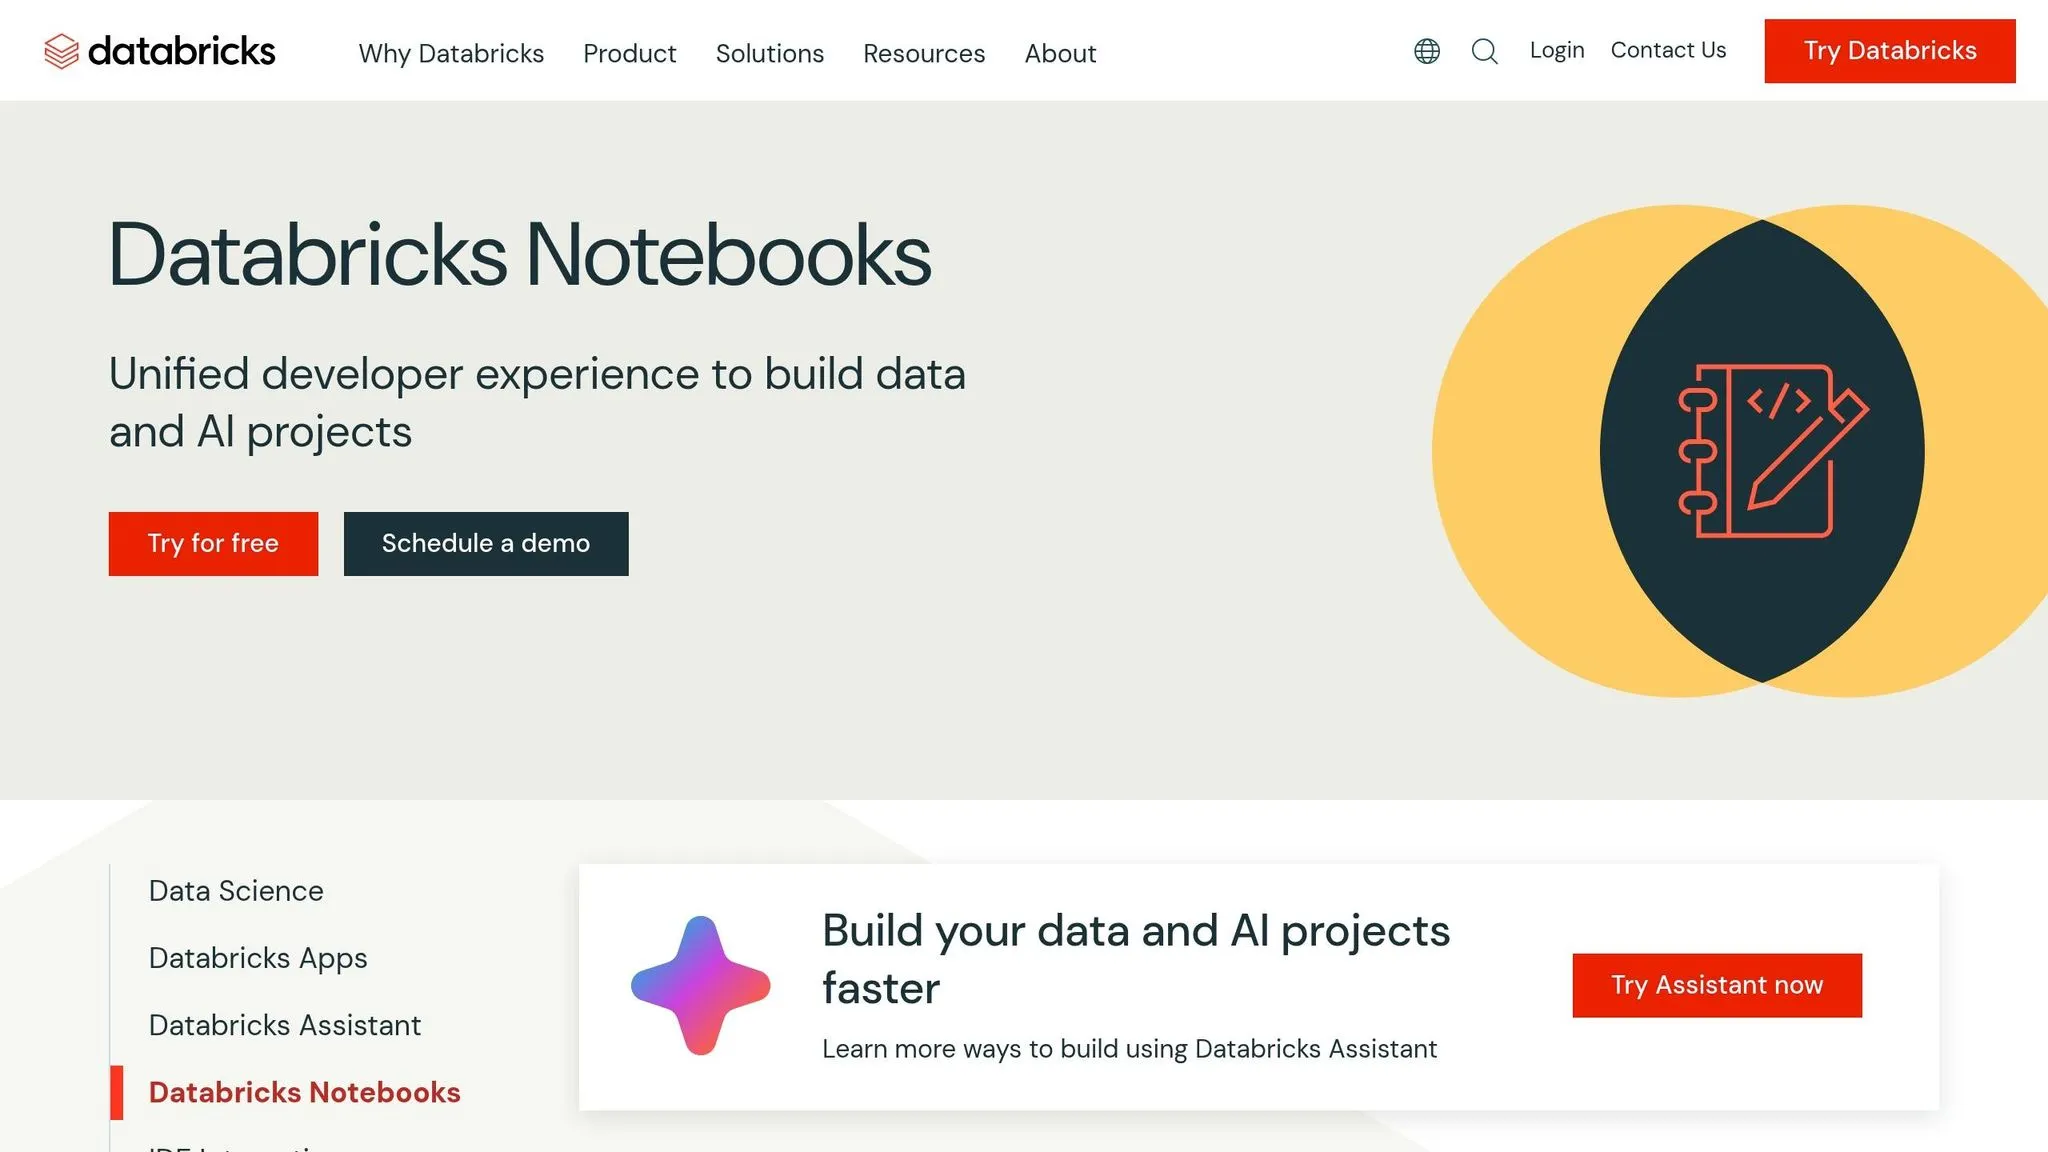Open the language globe selector

pyautogui.click(x=1427, y=51)
